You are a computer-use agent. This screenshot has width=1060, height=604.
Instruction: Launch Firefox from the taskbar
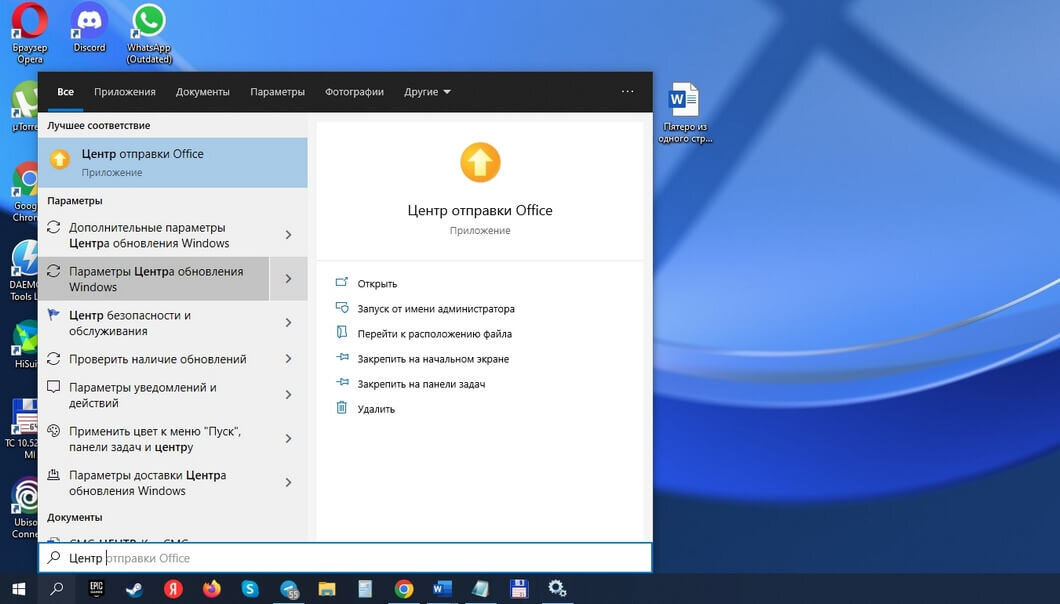click(212, 588)
